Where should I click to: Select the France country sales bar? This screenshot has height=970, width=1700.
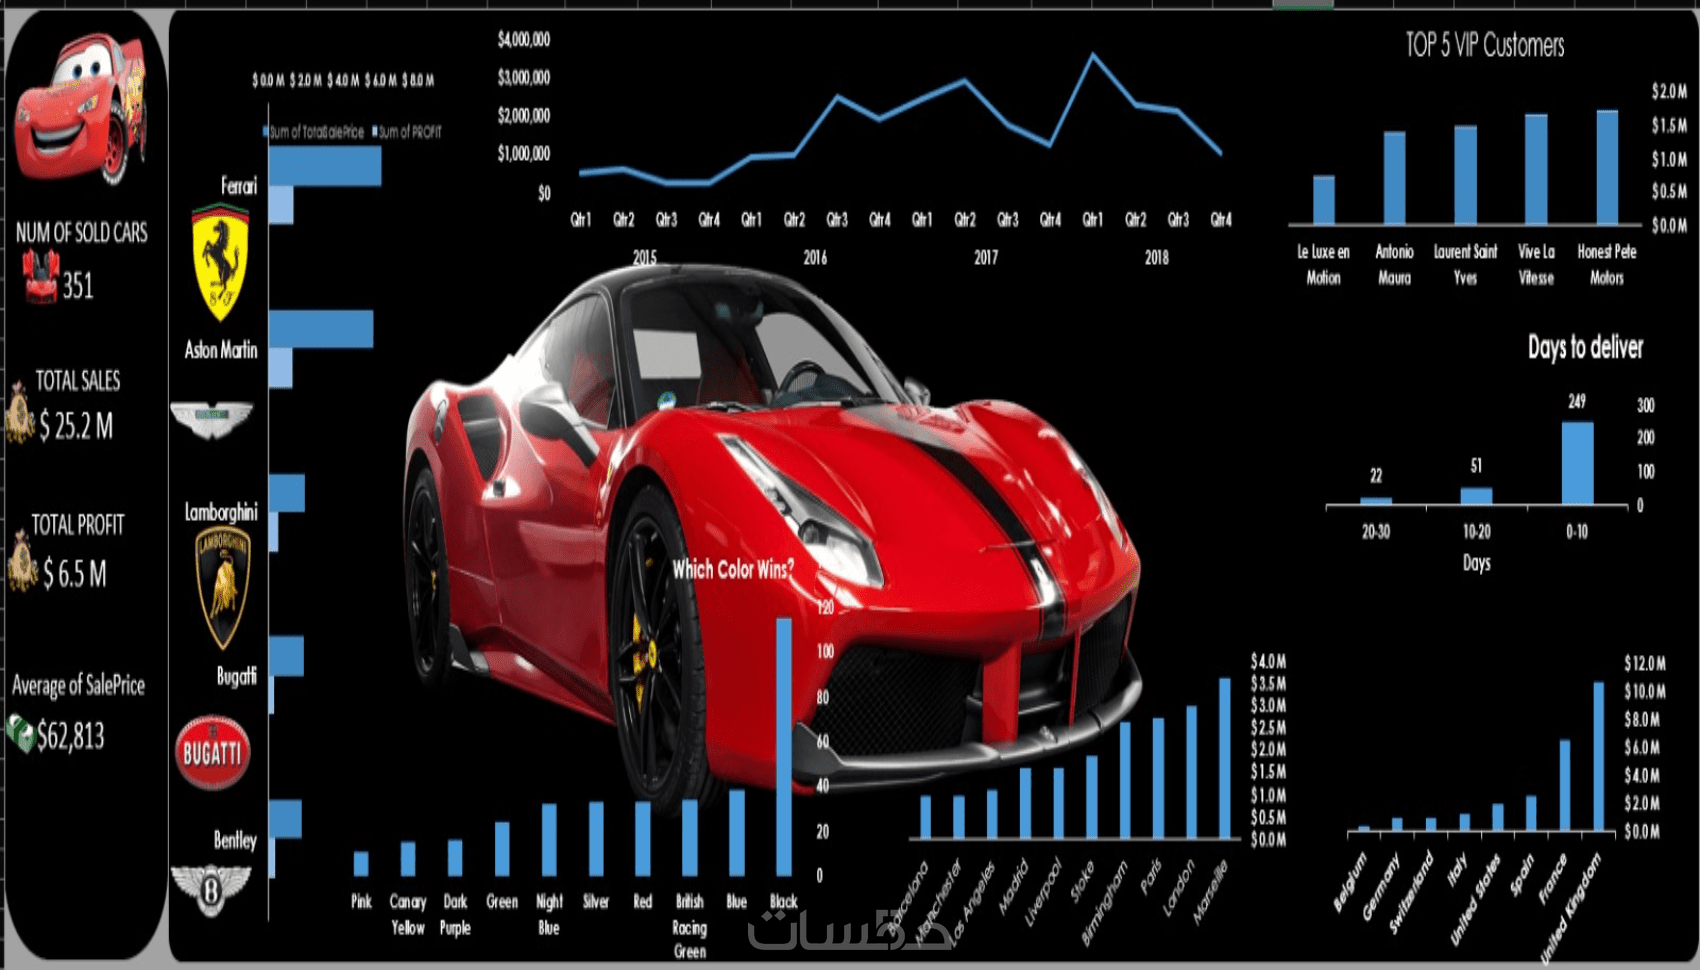tap(1565, 785)
